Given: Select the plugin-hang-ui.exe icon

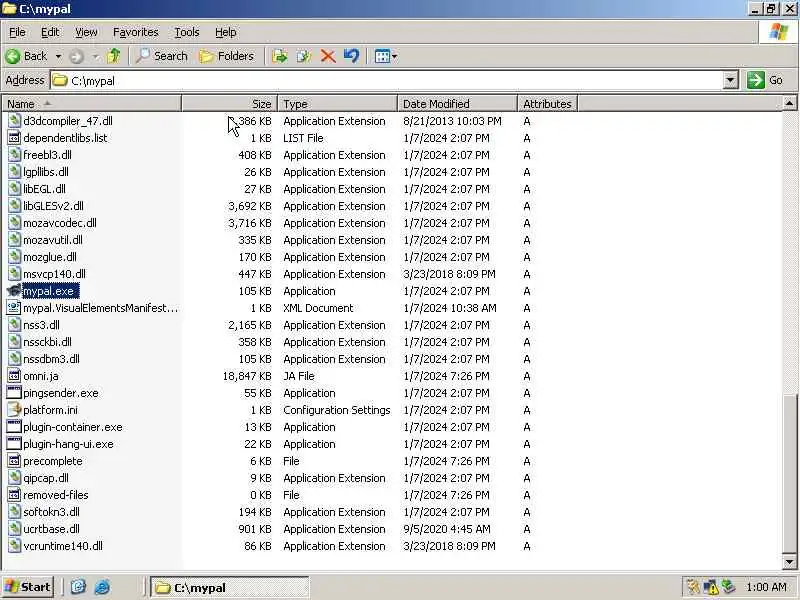Looking at the screenshot, I should point(14,444).
